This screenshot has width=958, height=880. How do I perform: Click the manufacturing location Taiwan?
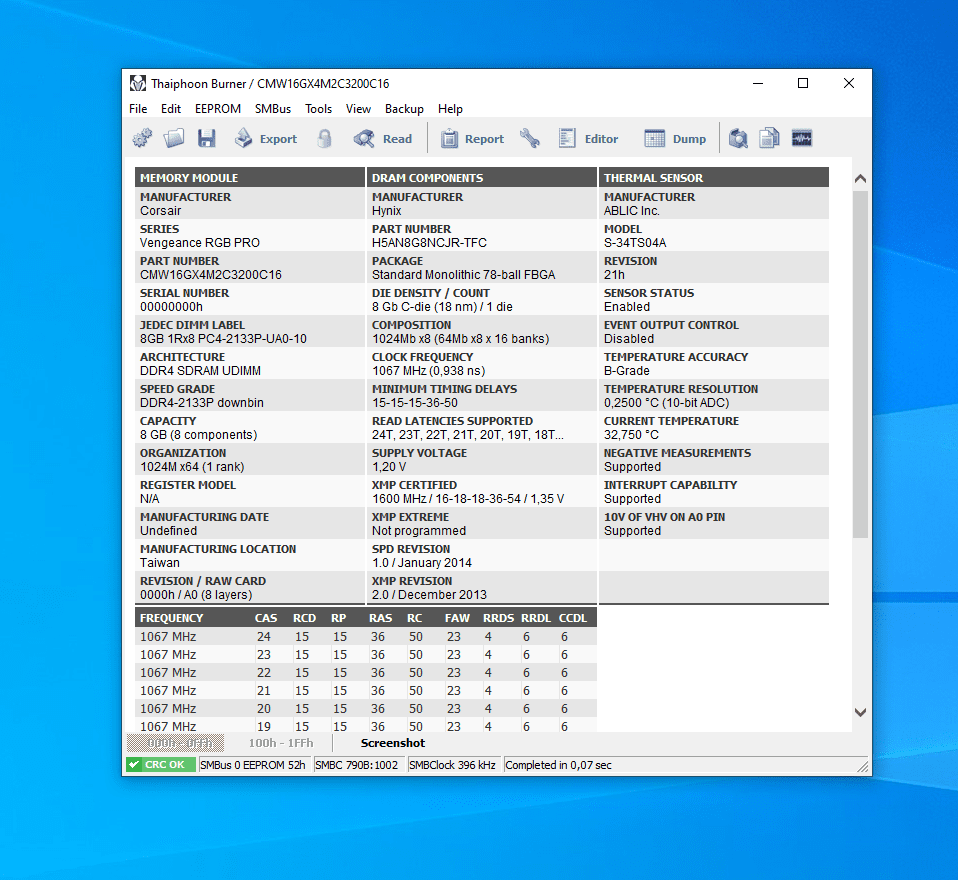tap(160, 563)
